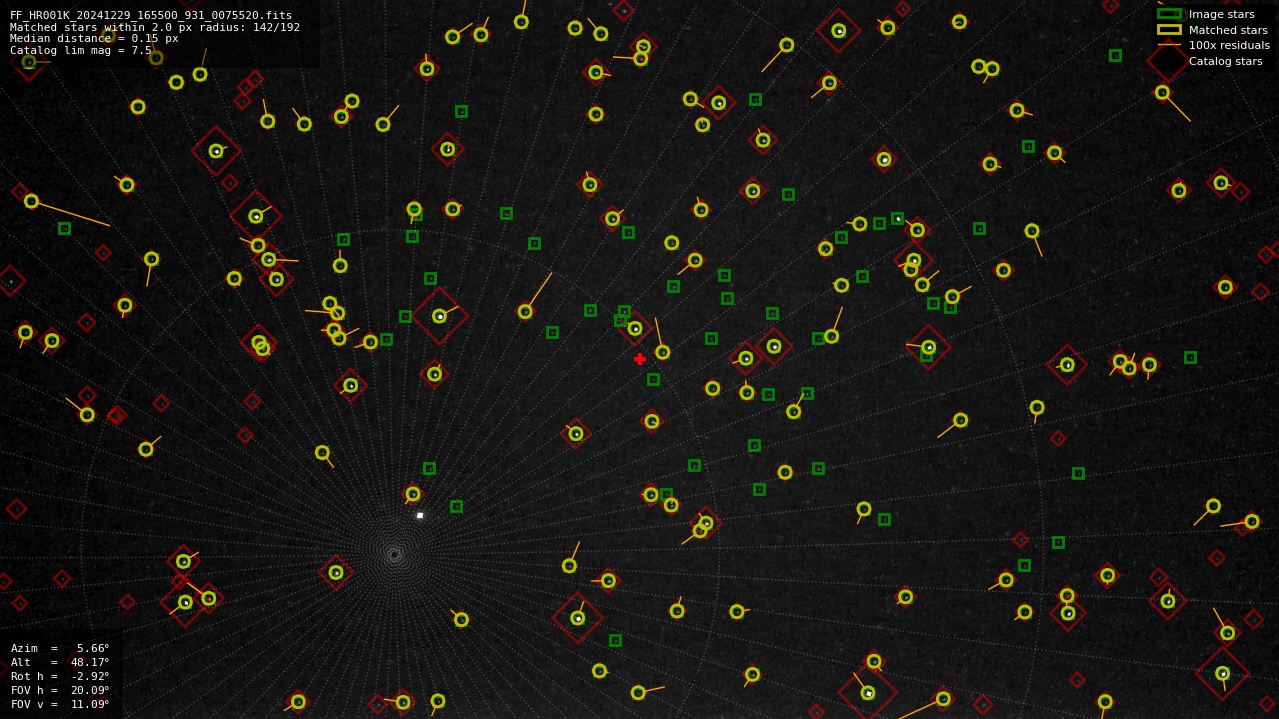The height and width of the screenshot is (719, 1279).
Task: Click the 'Rot h = -2.92°' readout
Action: [x=60, y=676]
